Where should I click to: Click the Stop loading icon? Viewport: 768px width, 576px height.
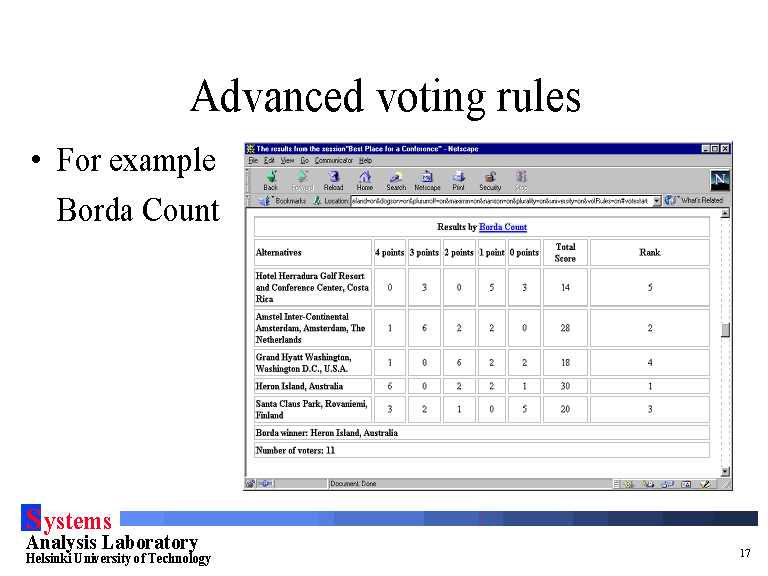(x=521, y=179)
